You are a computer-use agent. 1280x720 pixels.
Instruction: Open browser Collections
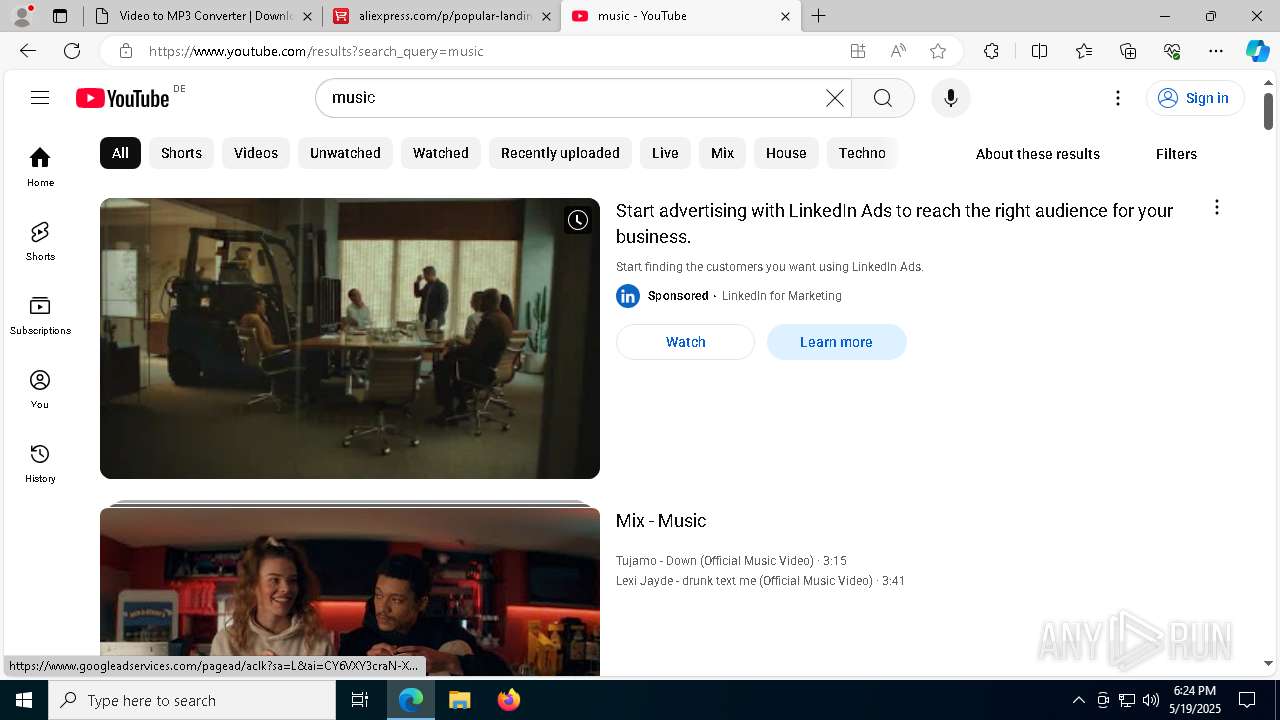point(1128,51)
